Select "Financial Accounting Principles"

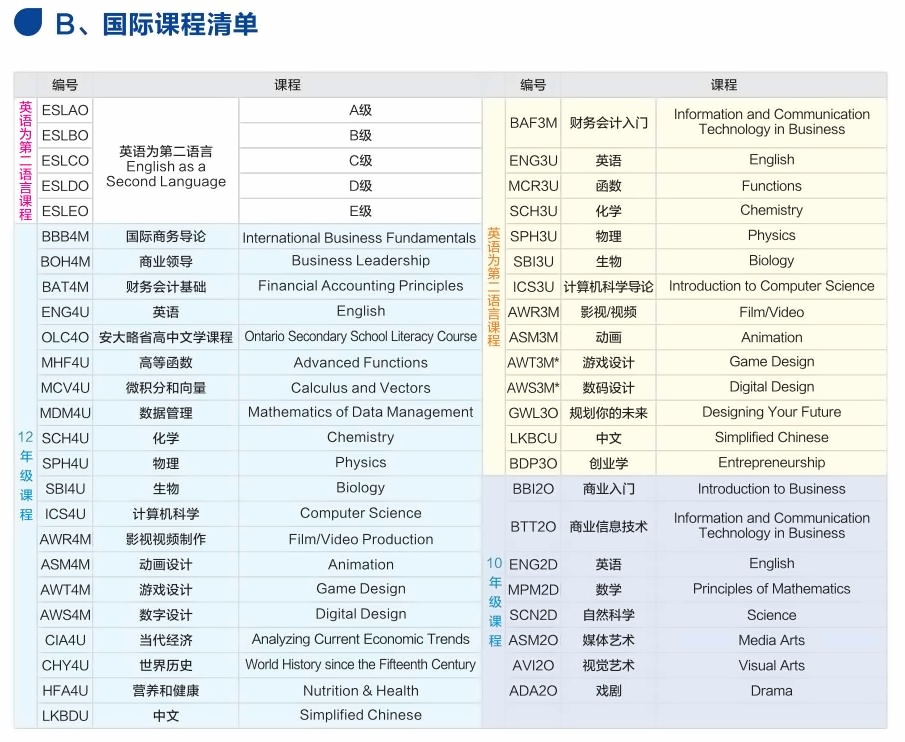pos(361,286)
